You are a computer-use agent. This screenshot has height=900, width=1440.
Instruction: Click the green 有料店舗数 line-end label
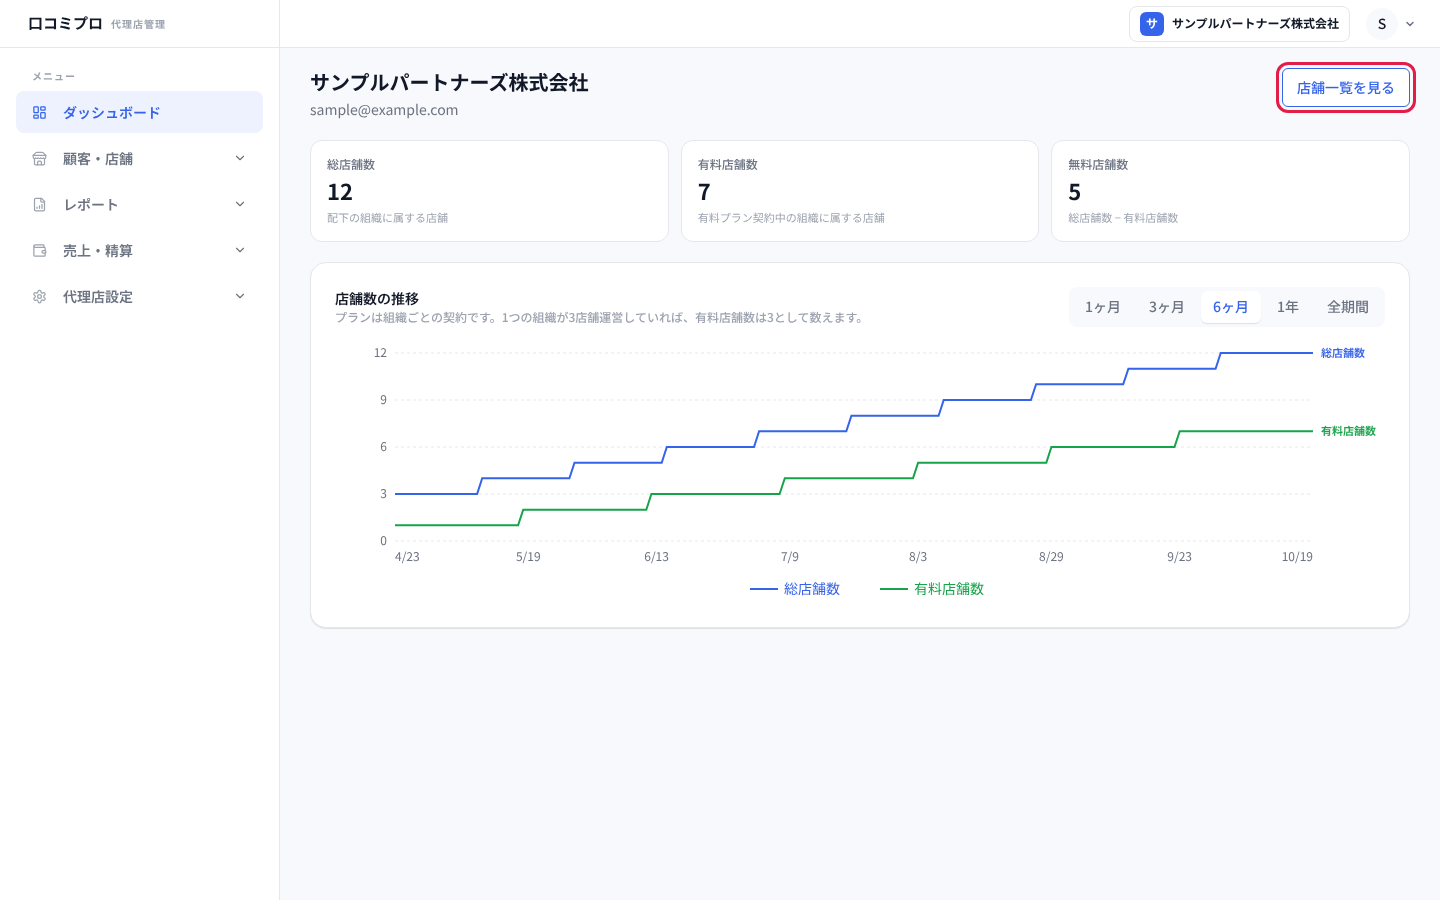click(1348, 431)
